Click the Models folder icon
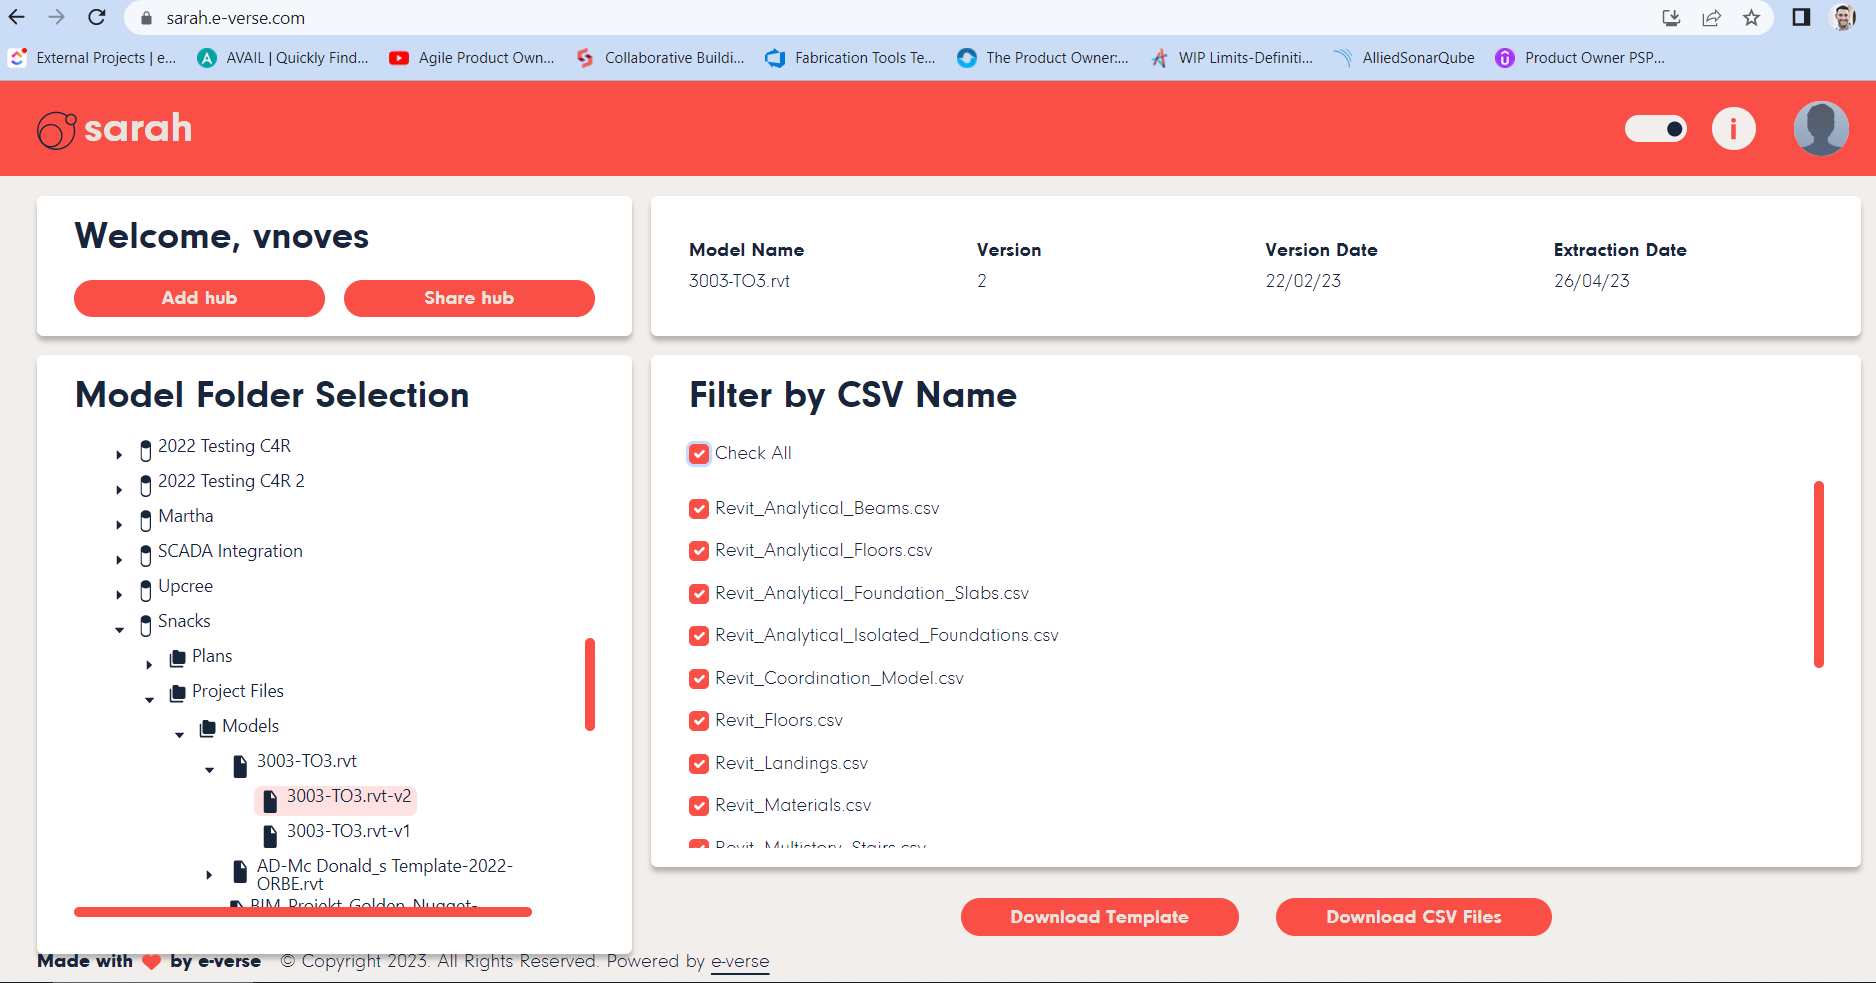 coord(208,728)
